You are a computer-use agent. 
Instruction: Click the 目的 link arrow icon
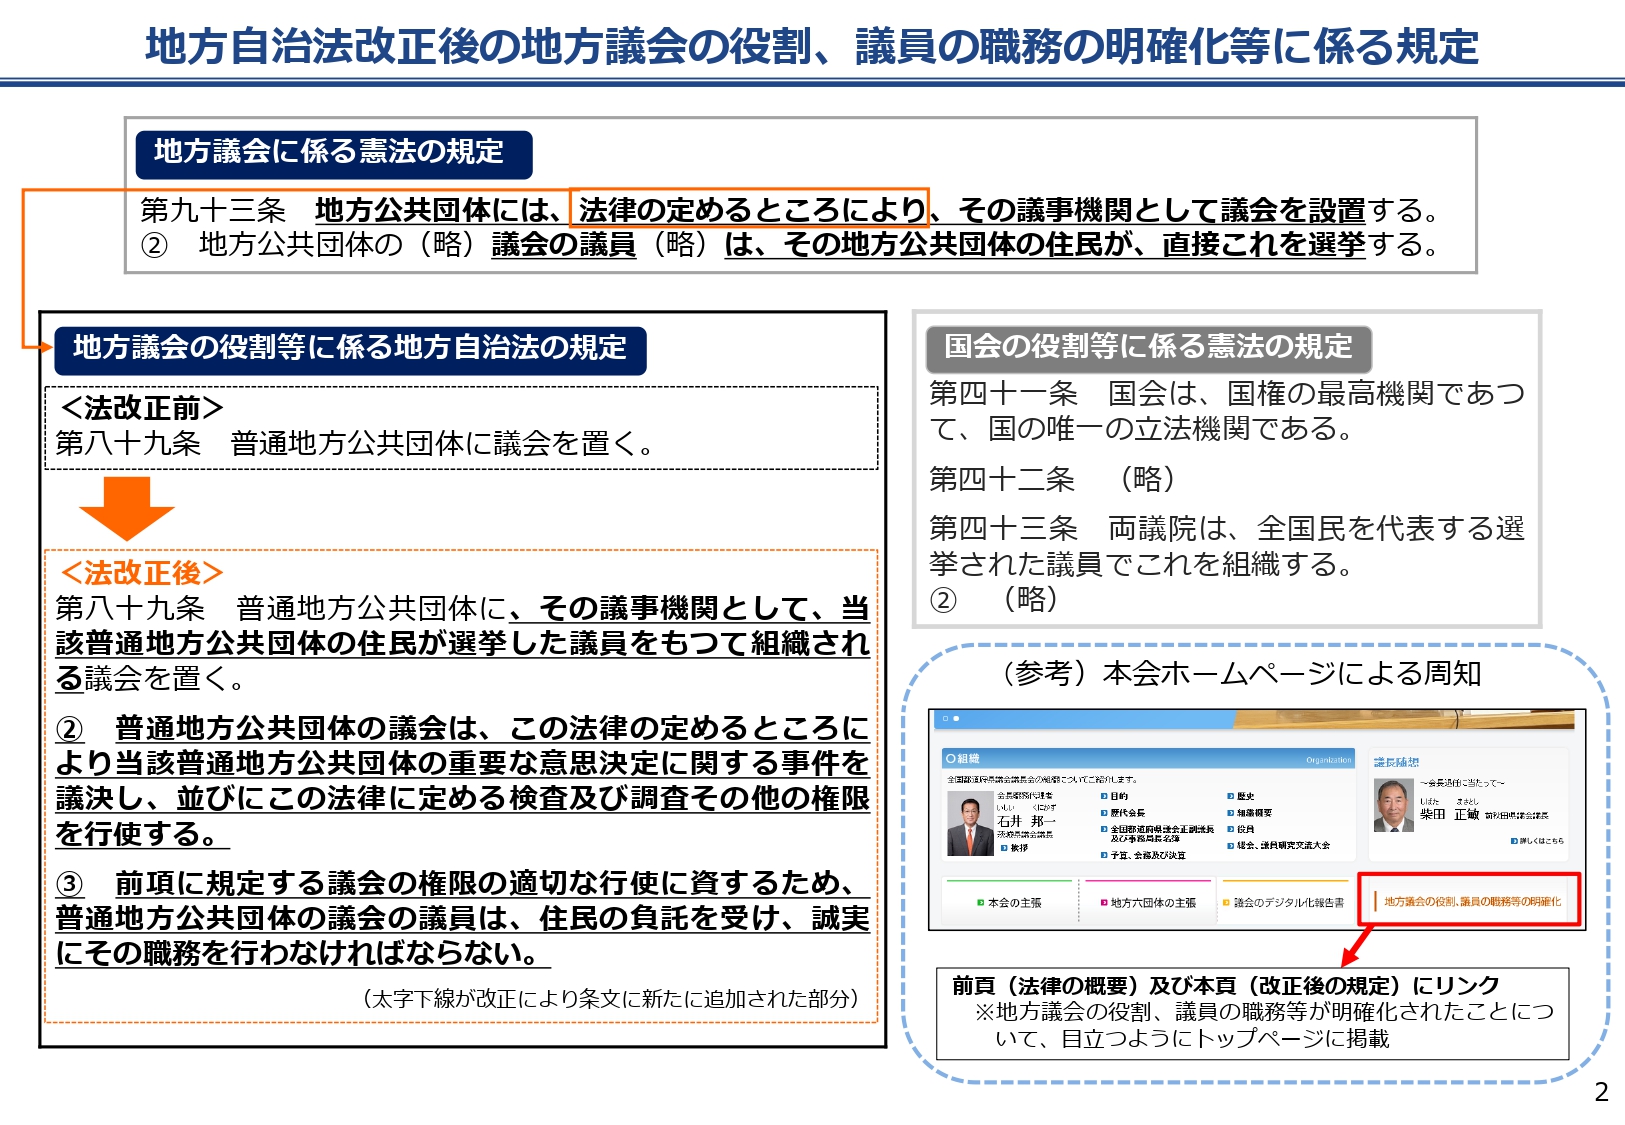1104,796
